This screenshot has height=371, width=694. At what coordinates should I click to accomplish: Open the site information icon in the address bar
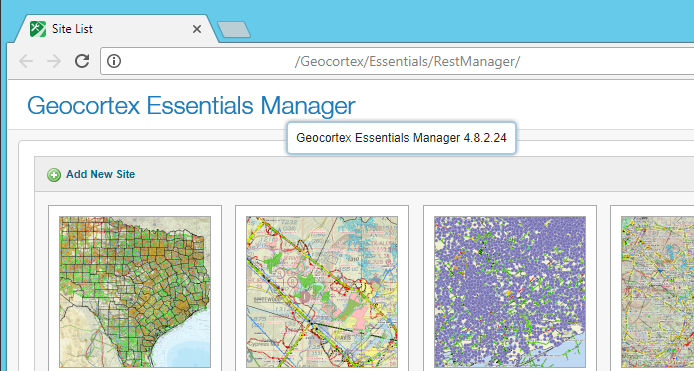coord(114,61)
